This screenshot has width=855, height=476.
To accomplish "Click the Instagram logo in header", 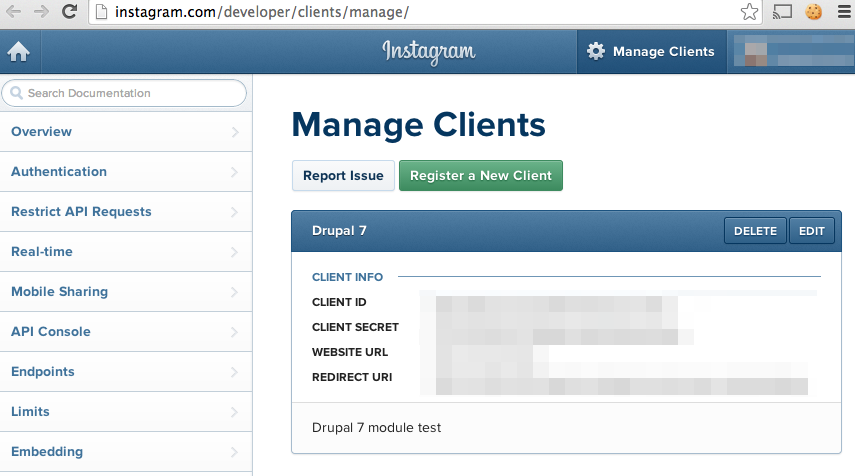I will [x=429, y=52].
